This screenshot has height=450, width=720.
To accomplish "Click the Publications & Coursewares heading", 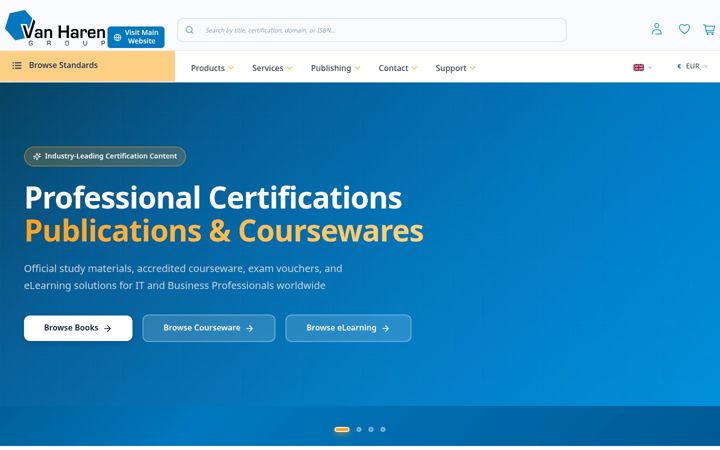I will coord(224,231).
